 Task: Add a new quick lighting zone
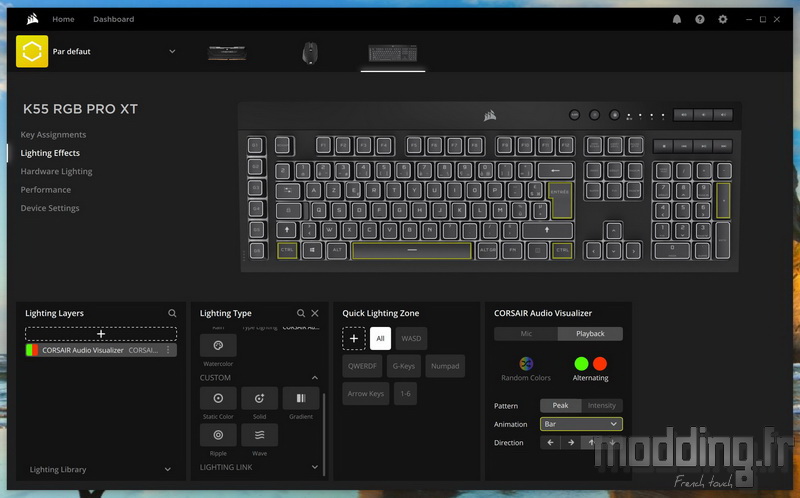pos(354,338)
